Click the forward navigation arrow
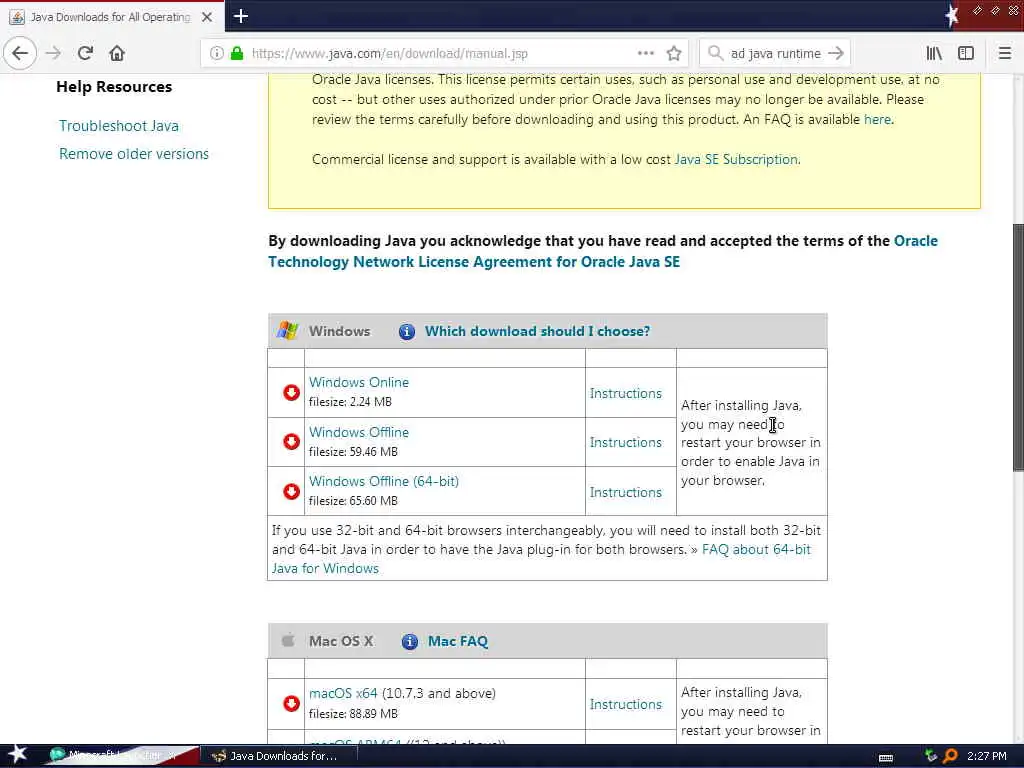 point(53,53)
